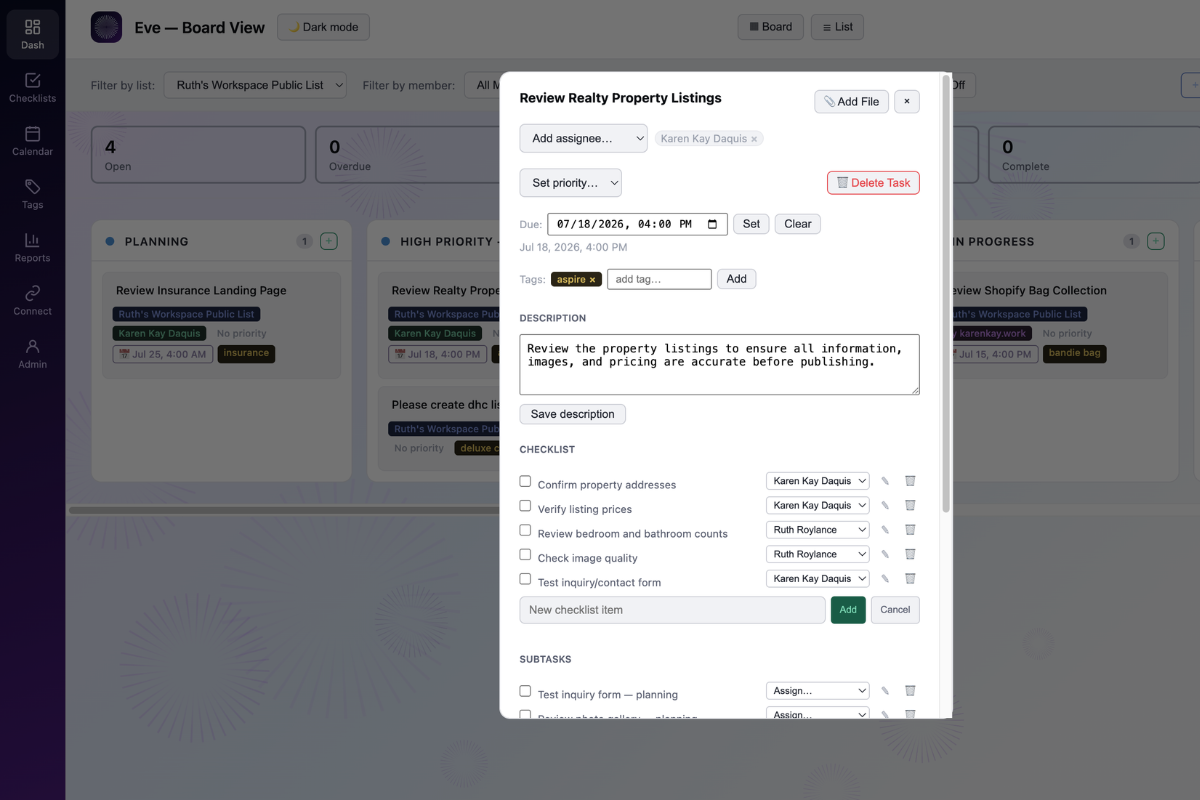Go to Tags in the sidebar
The image size is (1200, 800).
32,194
